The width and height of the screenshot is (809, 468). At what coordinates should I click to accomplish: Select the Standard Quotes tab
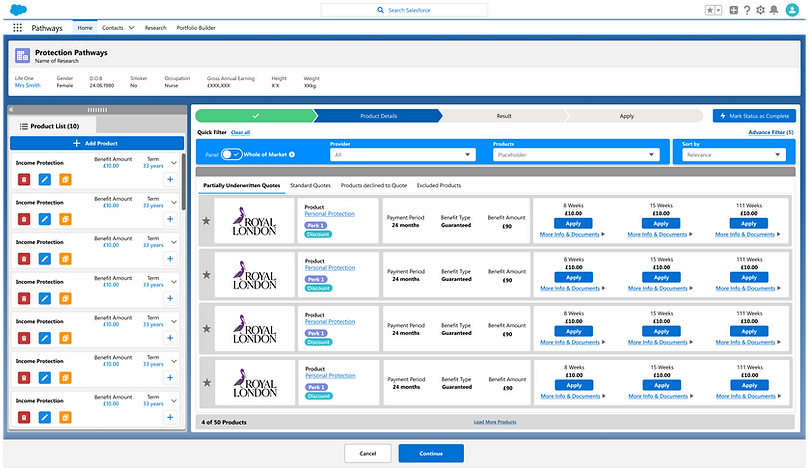310,185
